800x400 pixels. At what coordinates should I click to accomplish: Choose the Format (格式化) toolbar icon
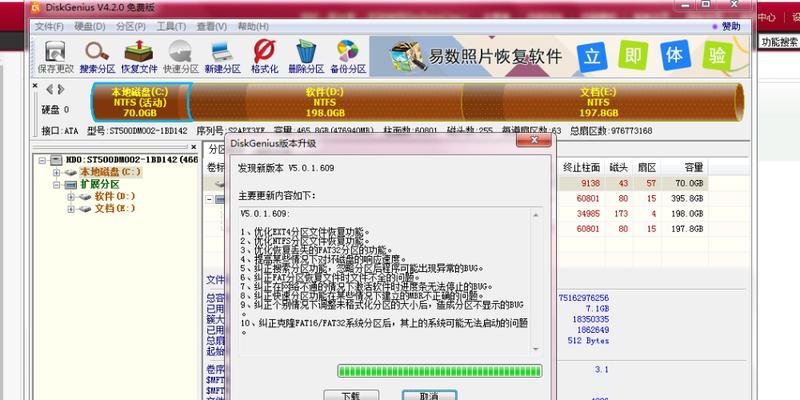point(264,57)
